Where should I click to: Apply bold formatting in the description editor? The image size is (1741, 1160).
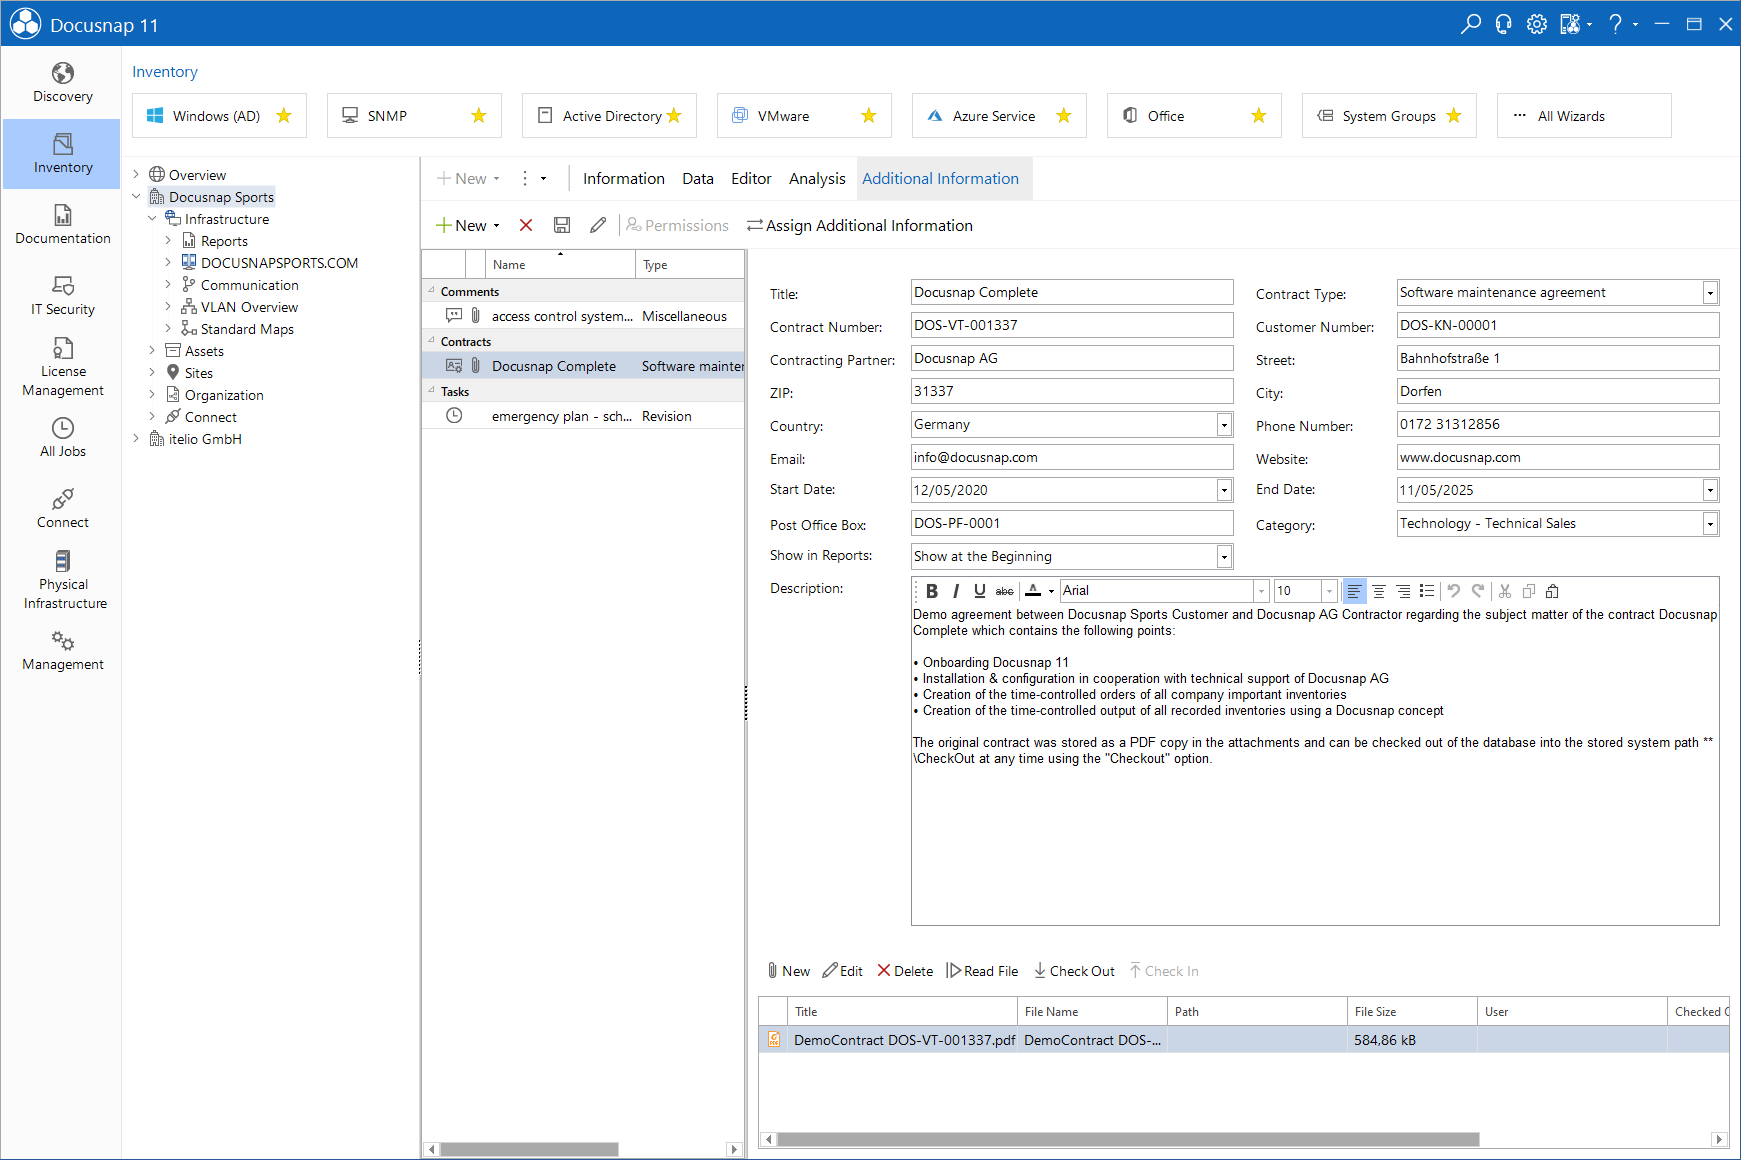tap(932, 591)
